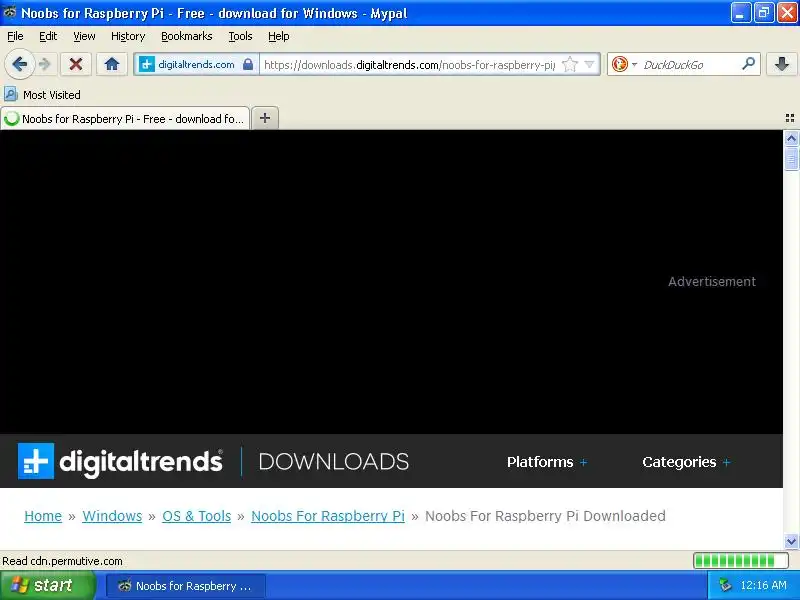
Task: Click the scrollbar up arrow
Action: (791, 138)
